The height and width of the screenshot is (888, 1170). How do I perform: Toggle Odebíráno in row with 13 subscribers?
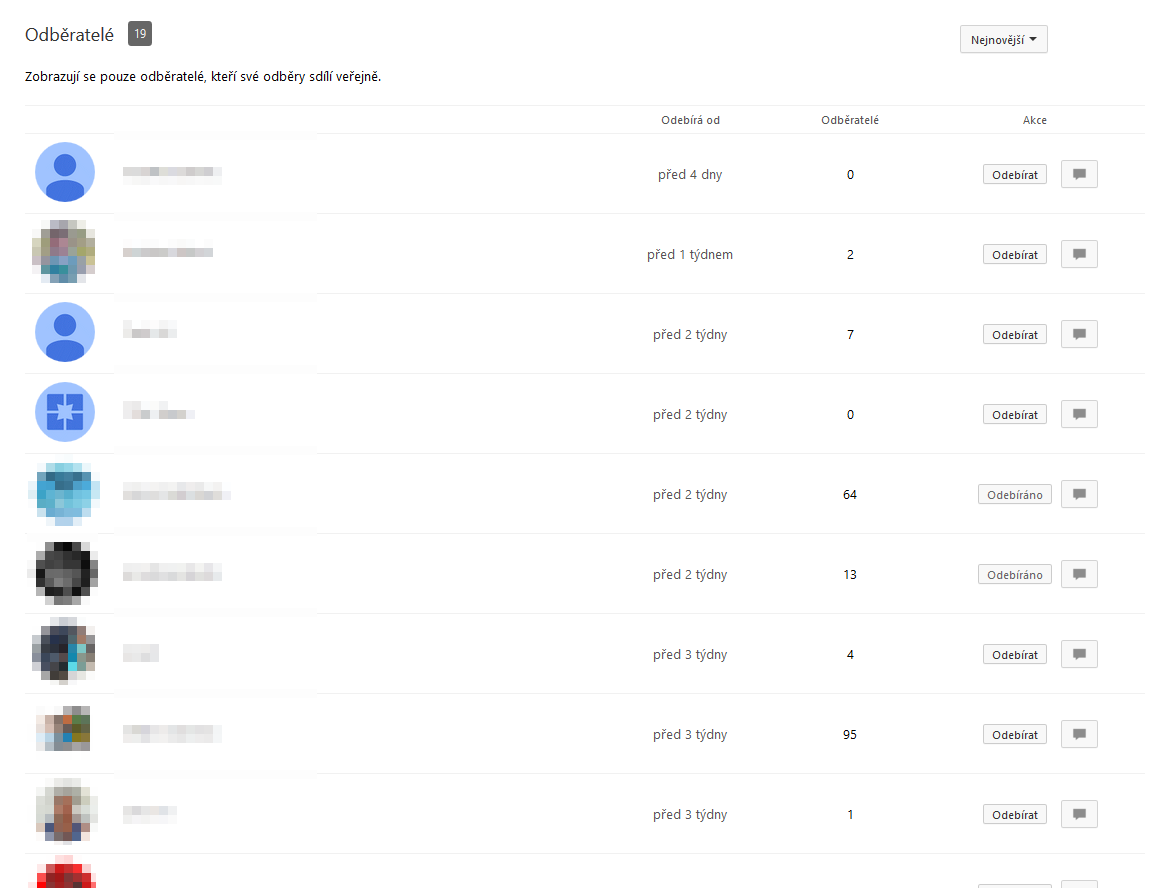click(1015, 575)
